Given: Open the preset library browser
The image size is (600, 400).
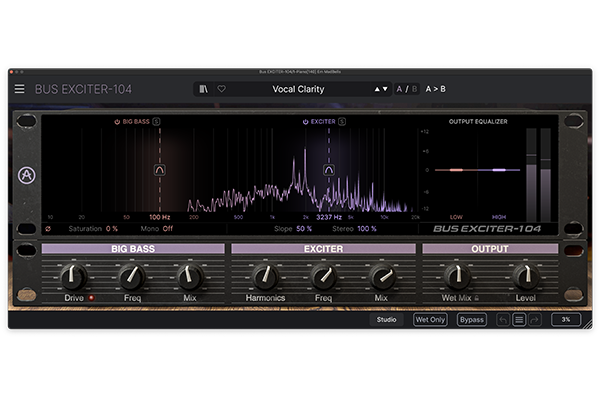Looking at the screenshot, I should coord(204,88).
